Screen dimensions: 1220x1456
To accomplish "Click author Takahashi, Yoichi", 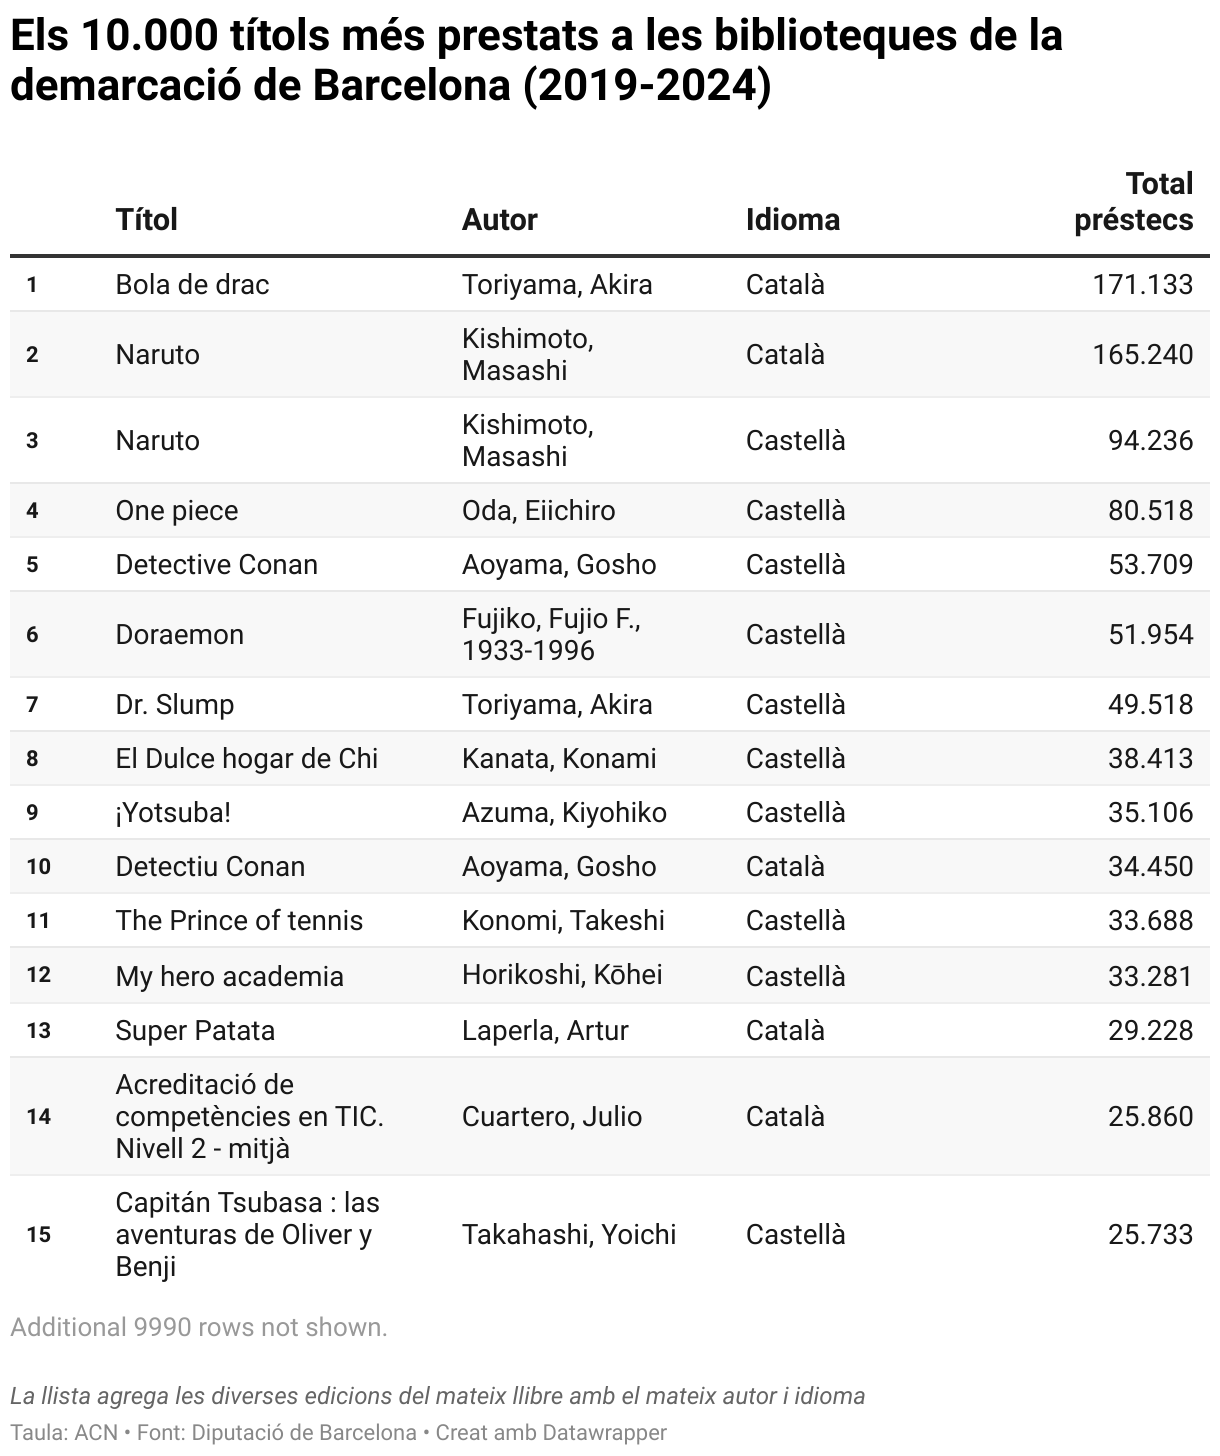I will click(x=568, y=1235).
